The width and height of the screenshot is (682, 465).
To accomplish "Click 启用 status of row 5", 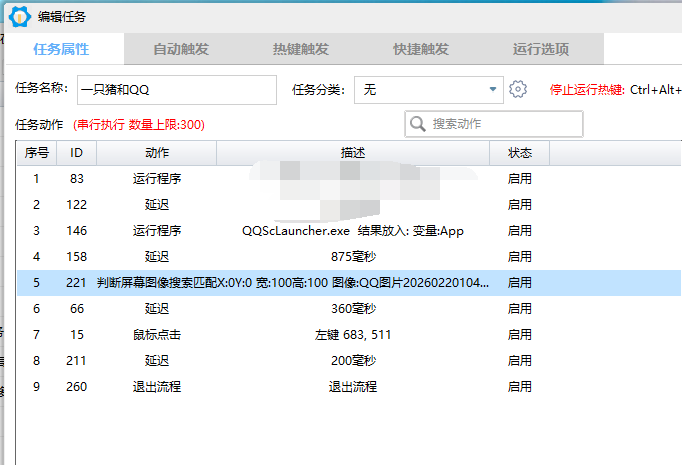I will (x=519, y=283).
